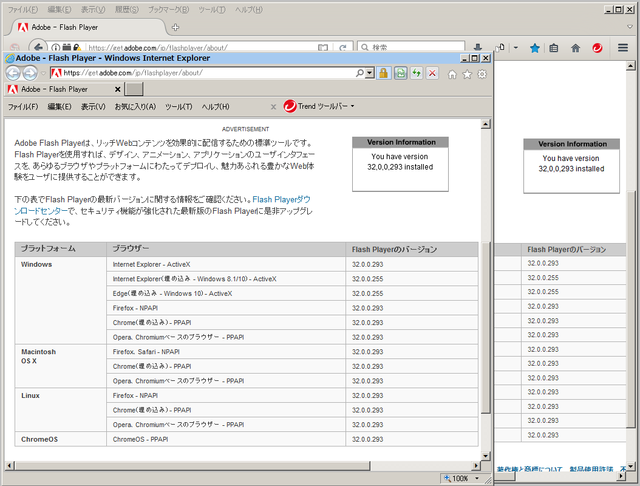Click IE horizontal scrollbar right arrow
Viewport: 640px width, 486px height.
pos(476,465)
